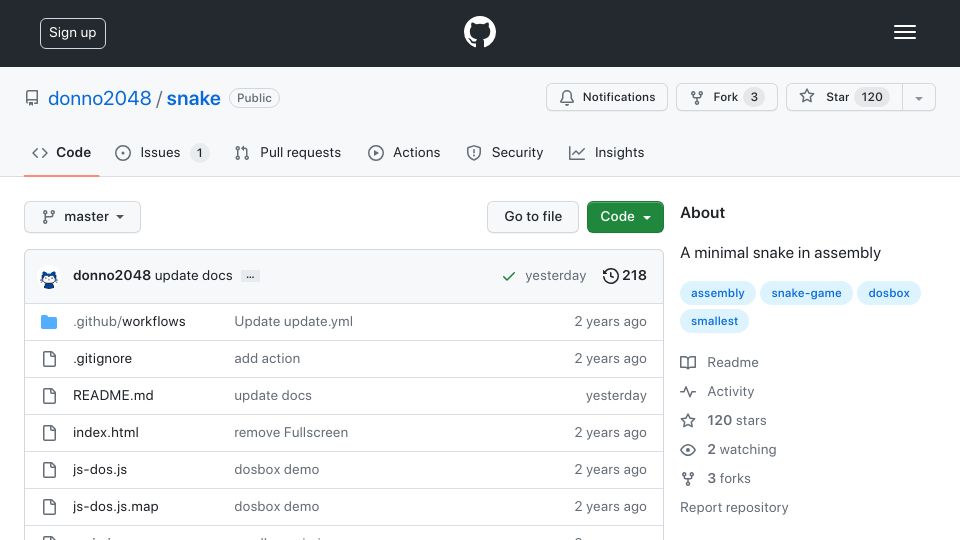The width and height of the screenshot is (960, 540).
Task: Open the .github/workflows folder
Action: click(x=129, y=321)
